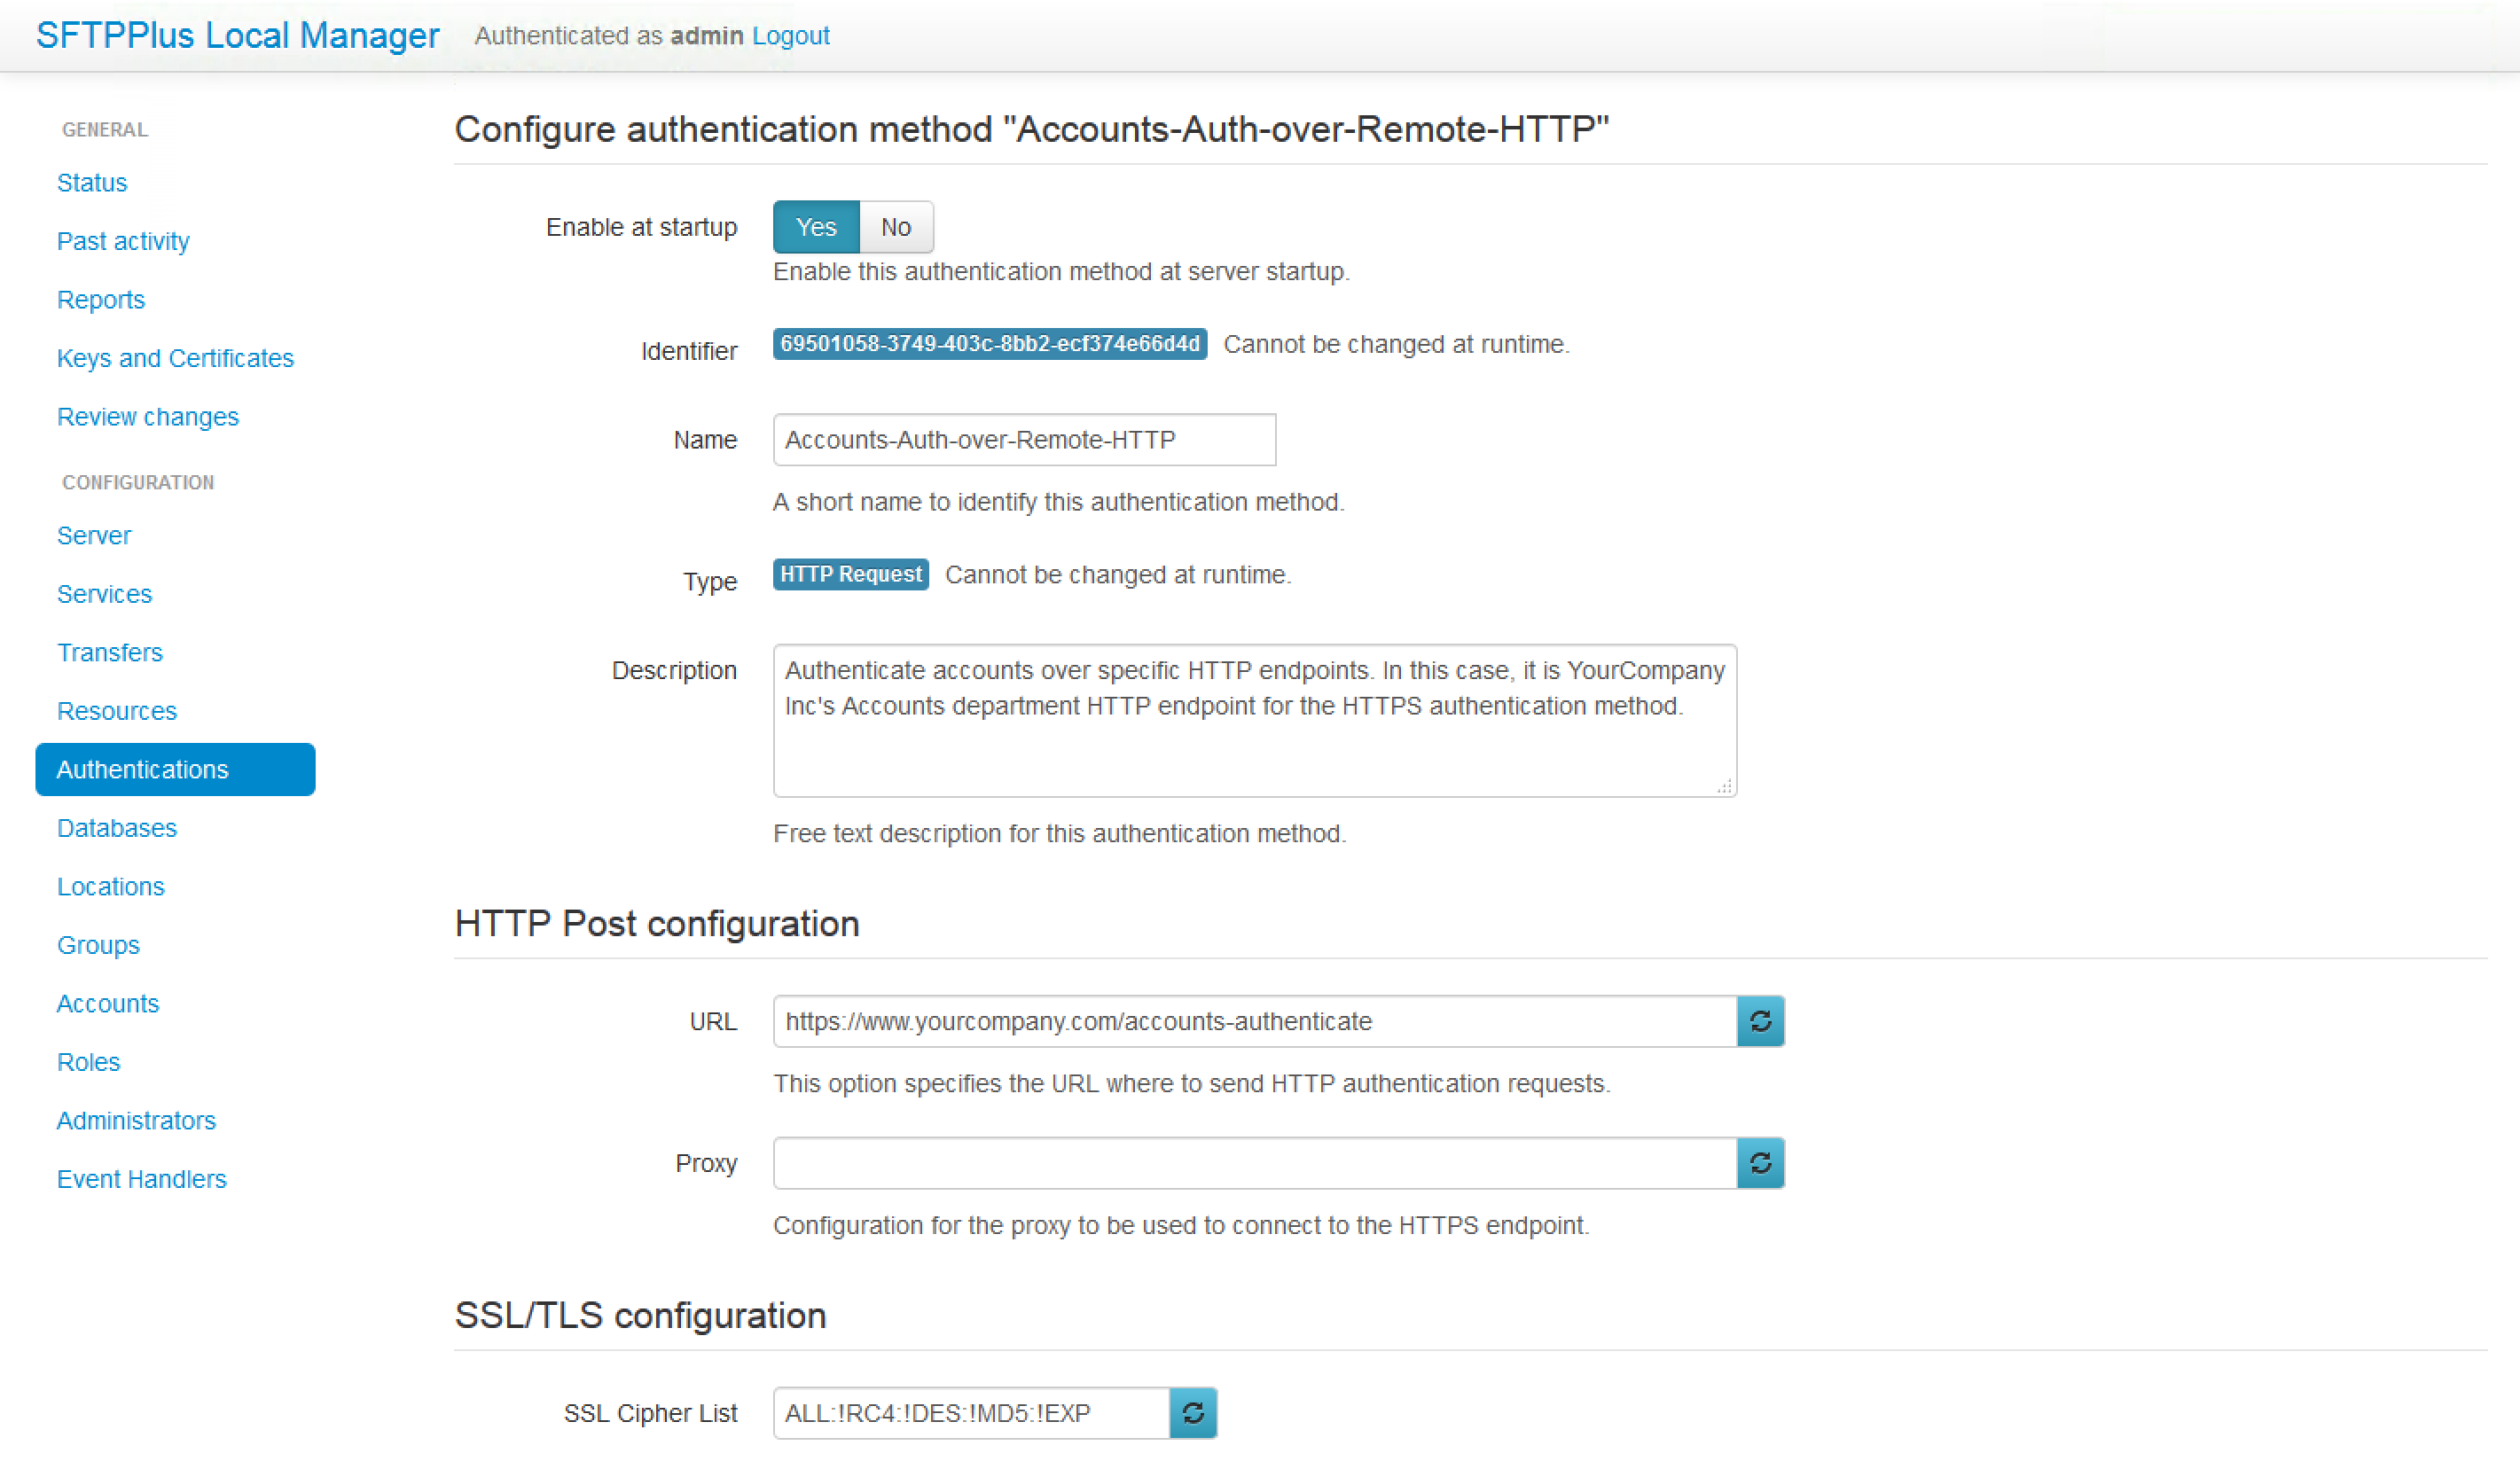Click the reset icon beside the URL field
Screen dimensions: 2520x1461
click(x=1760, y=1021)
